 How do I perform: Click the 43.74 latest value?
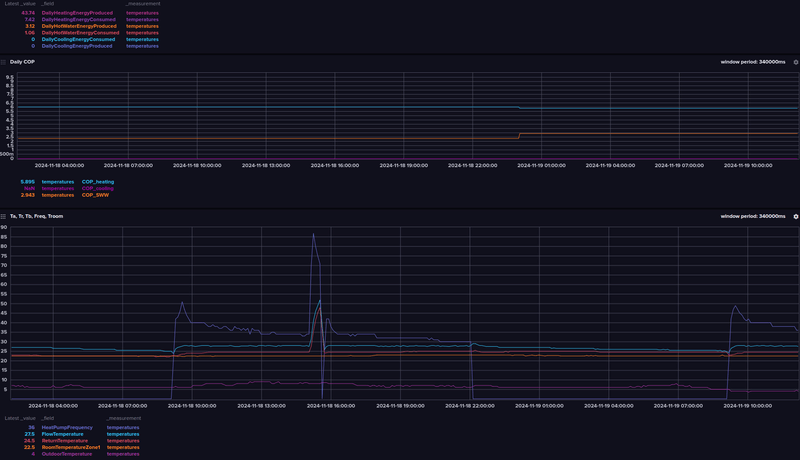coord(28,13)
